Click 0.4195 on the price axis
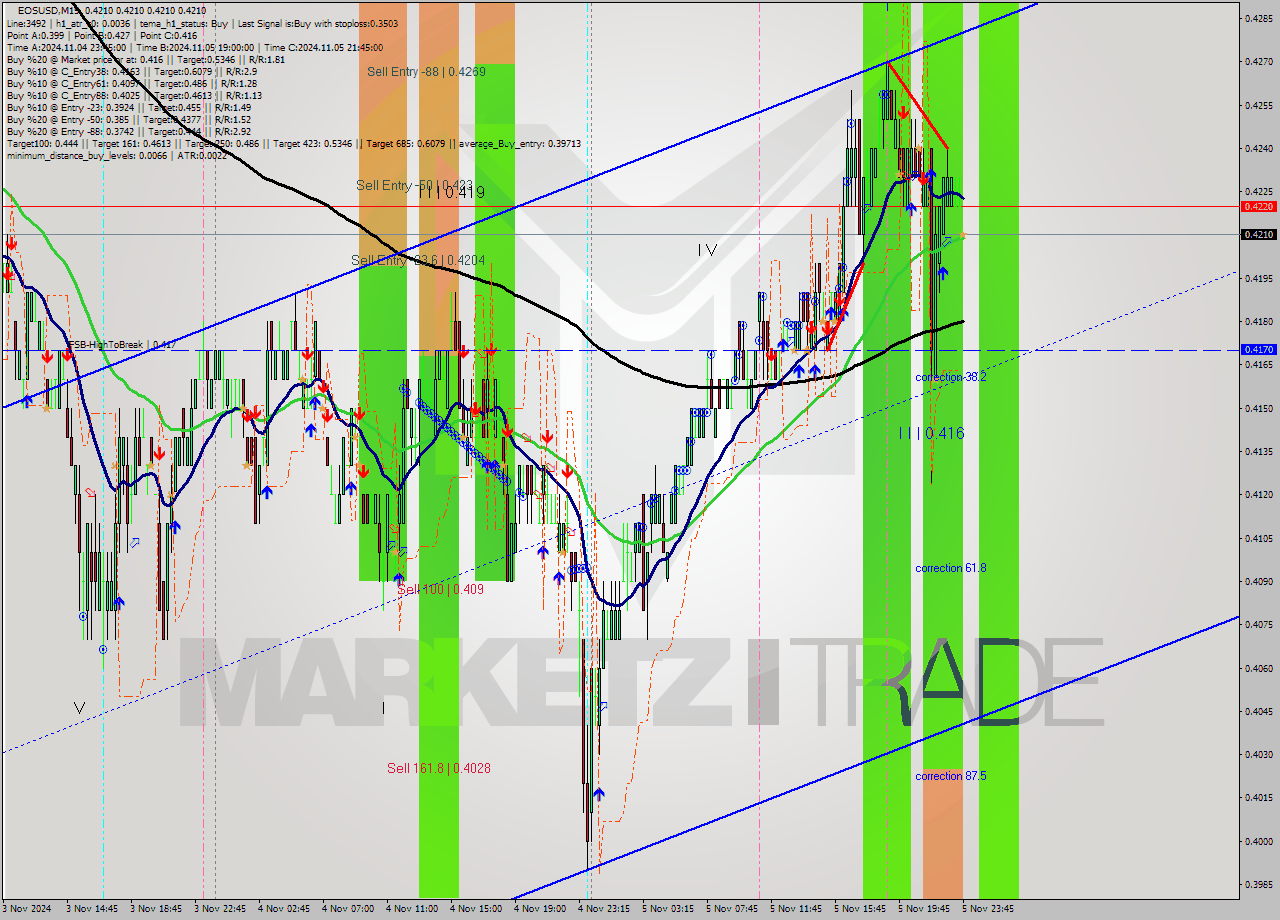The image size is (1280, 920). pyautogui.click(x=1258, y=278)
